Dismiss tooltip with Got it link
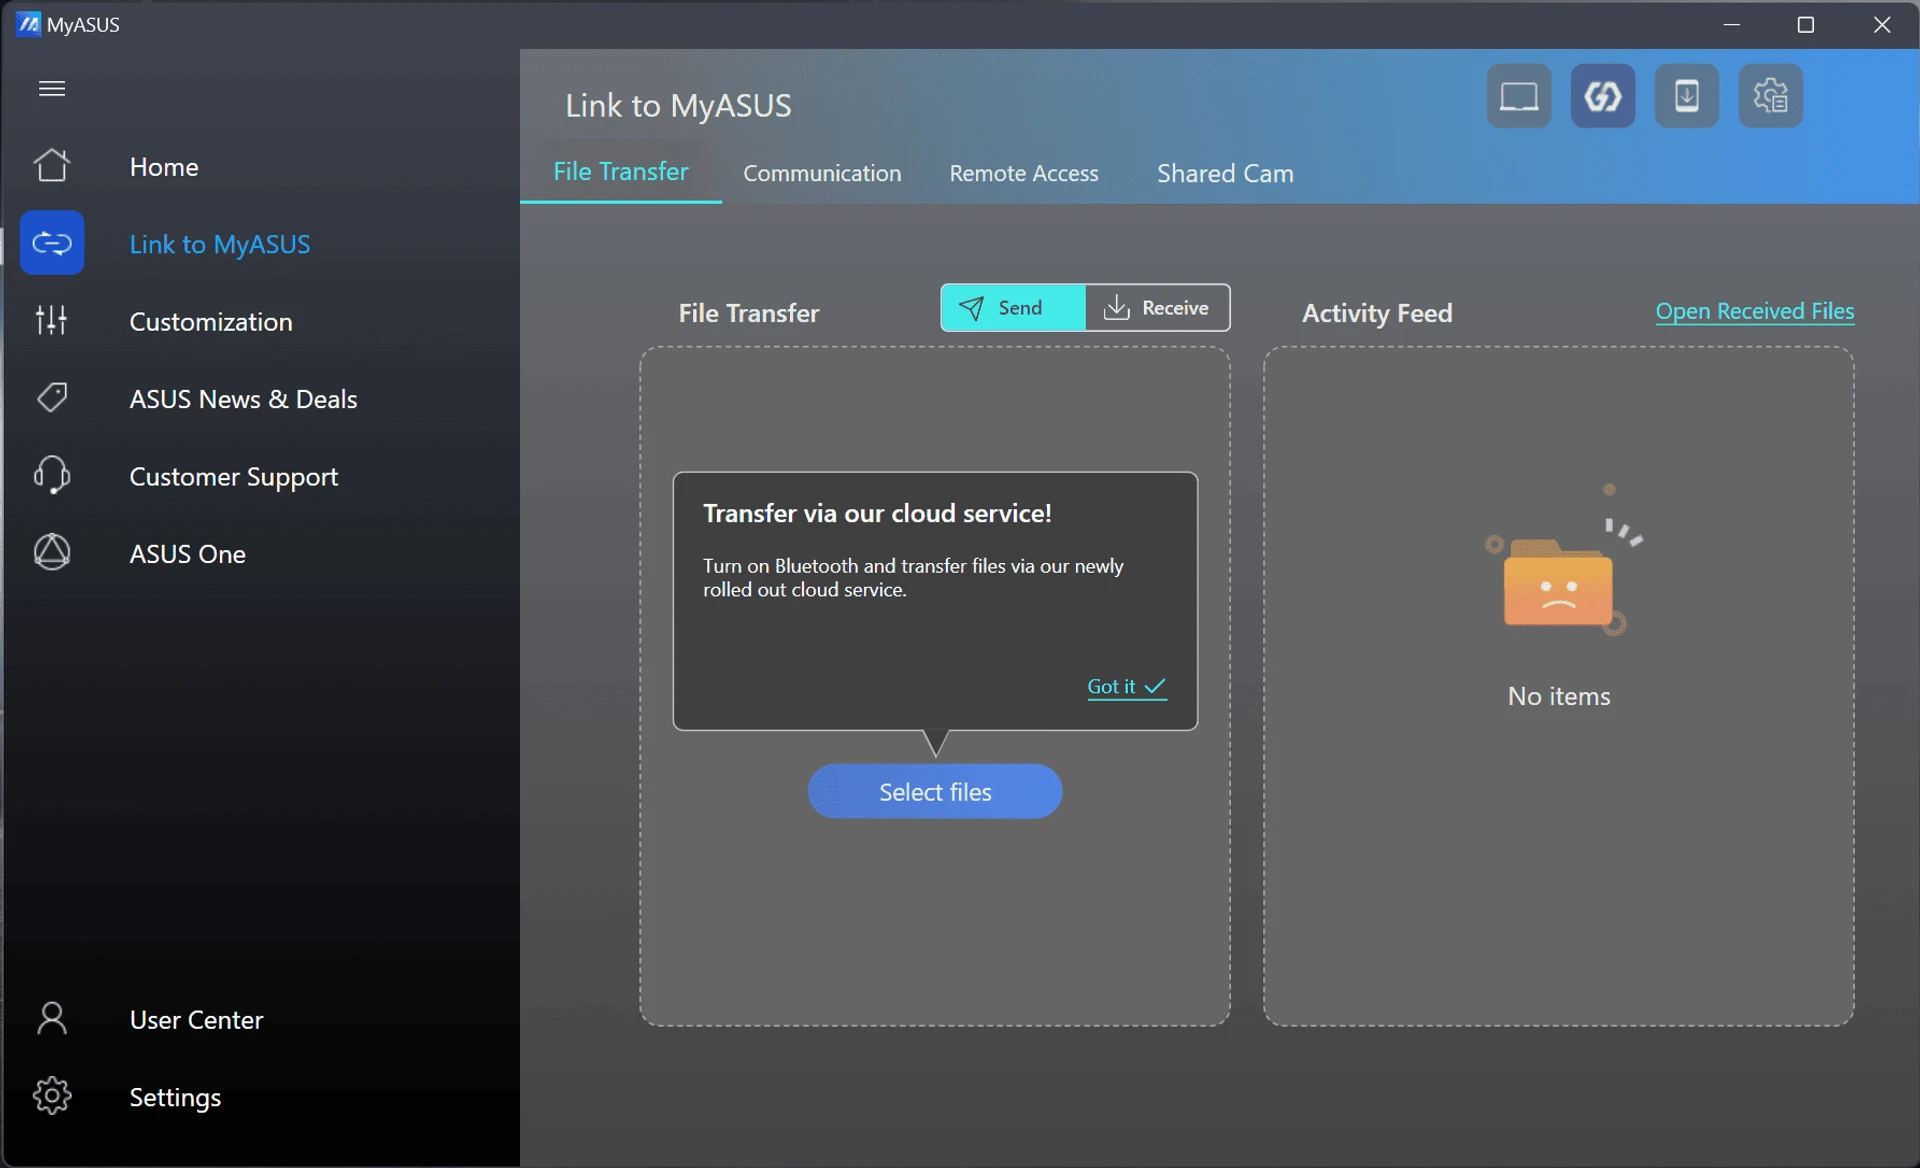 coord(1127,687)
